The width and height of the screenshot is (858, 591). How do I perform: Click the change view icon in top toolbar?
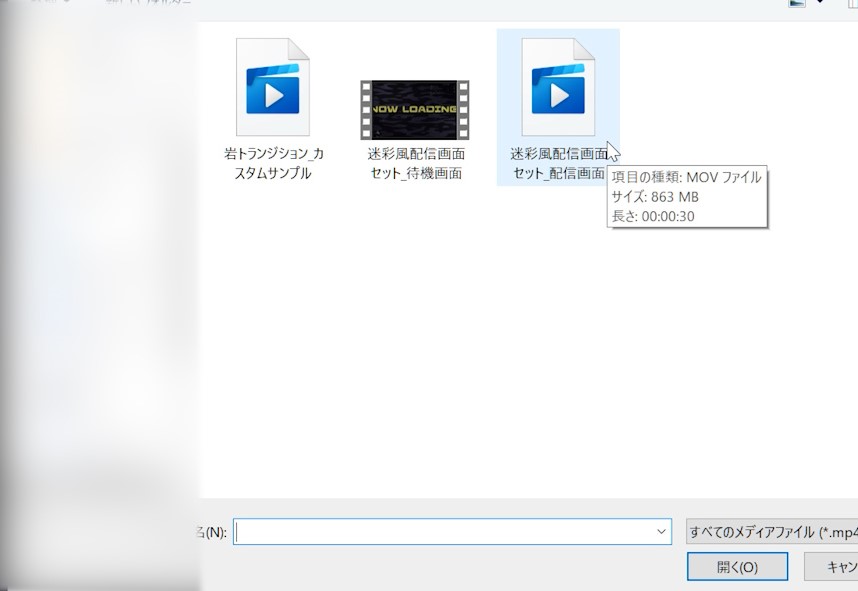(x=798, y=3)
